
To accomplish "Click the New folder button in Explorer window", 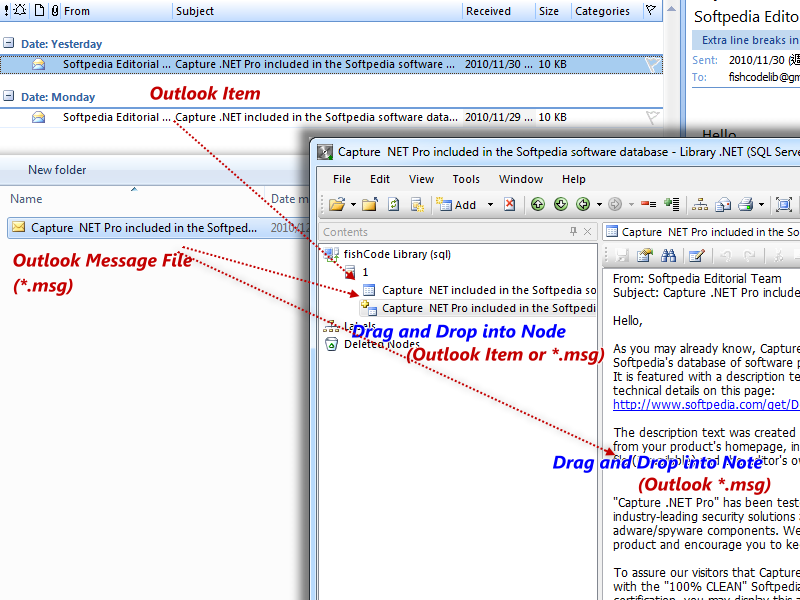I will [x=57, y=170].
